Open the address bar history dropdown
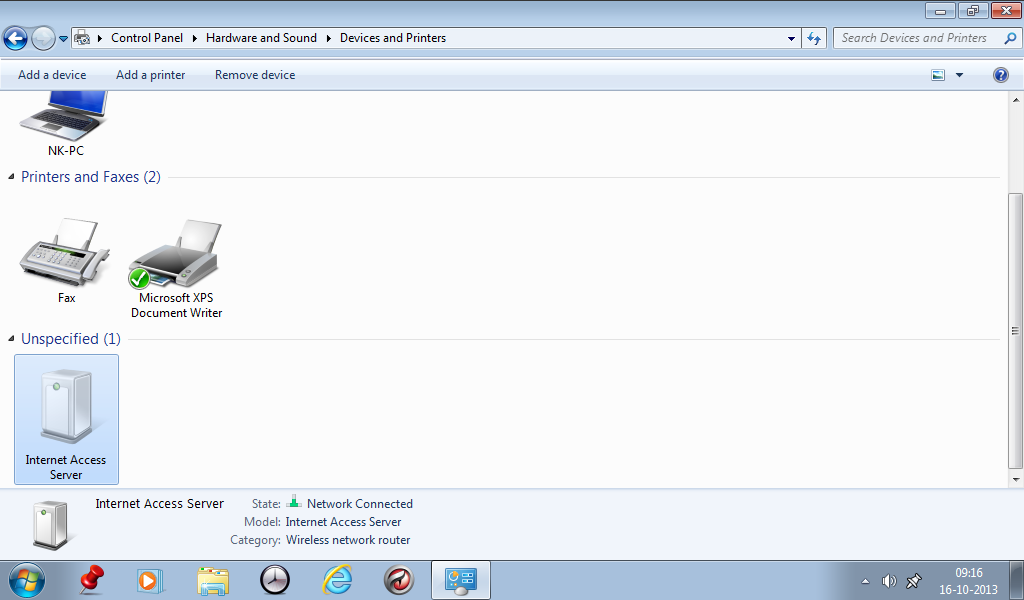This screenshot has width=1024, height=600. (792, 39)
